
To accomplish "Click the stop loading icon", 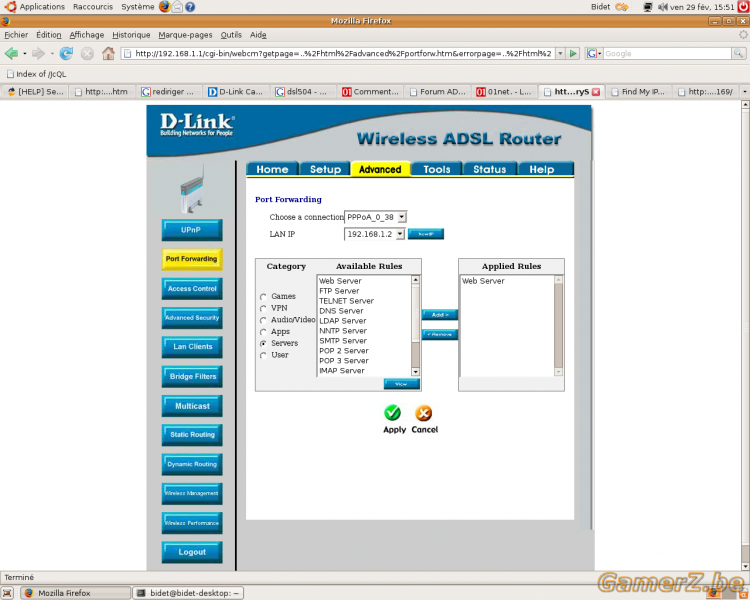I will tap(87, 54).
